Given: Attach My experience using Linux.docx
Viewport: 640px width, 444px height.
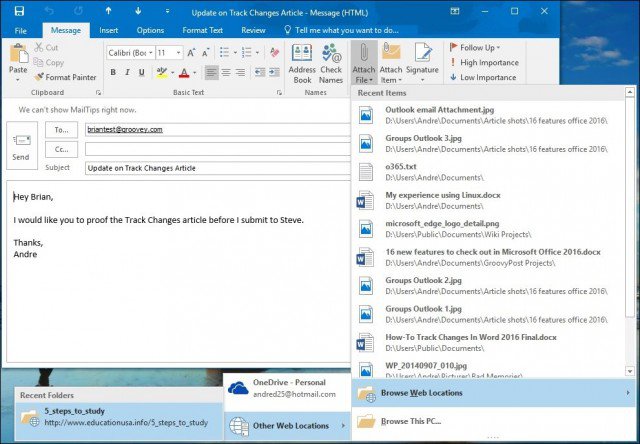Looking at the screenshot, I should (x=488, y=200).
